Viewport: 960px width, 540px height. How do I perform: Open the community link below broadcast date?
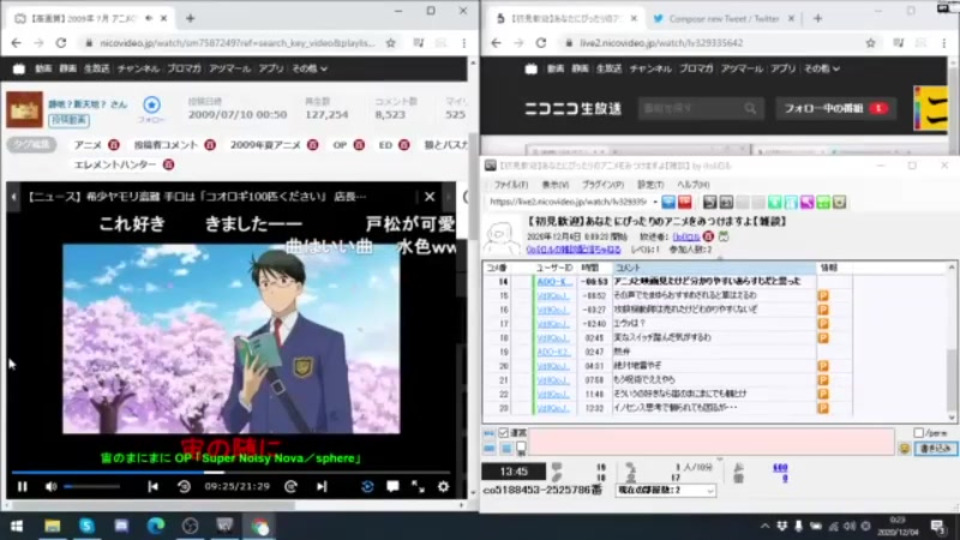point(574,250)
